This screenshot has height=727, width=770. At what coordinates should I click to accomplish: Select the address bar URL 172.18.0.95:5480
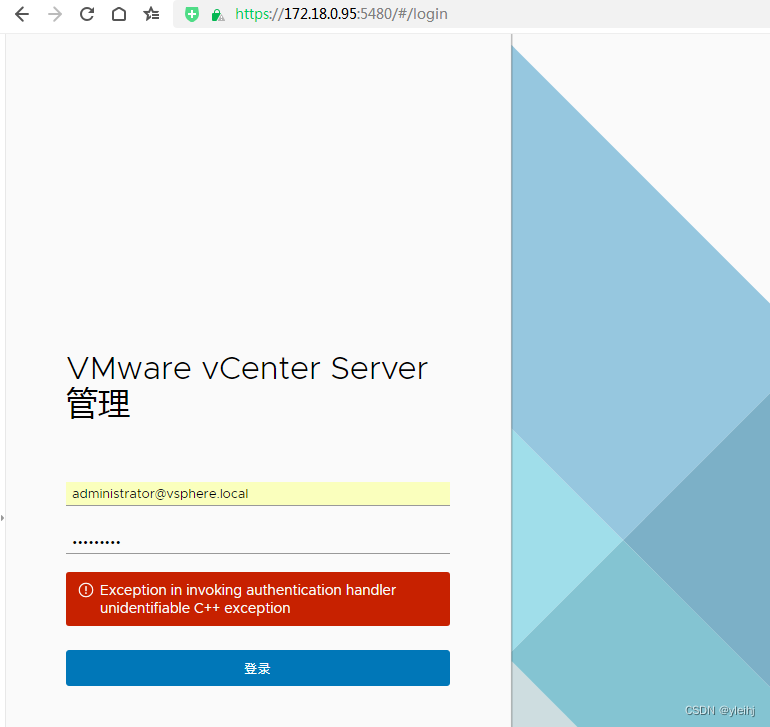341,14
